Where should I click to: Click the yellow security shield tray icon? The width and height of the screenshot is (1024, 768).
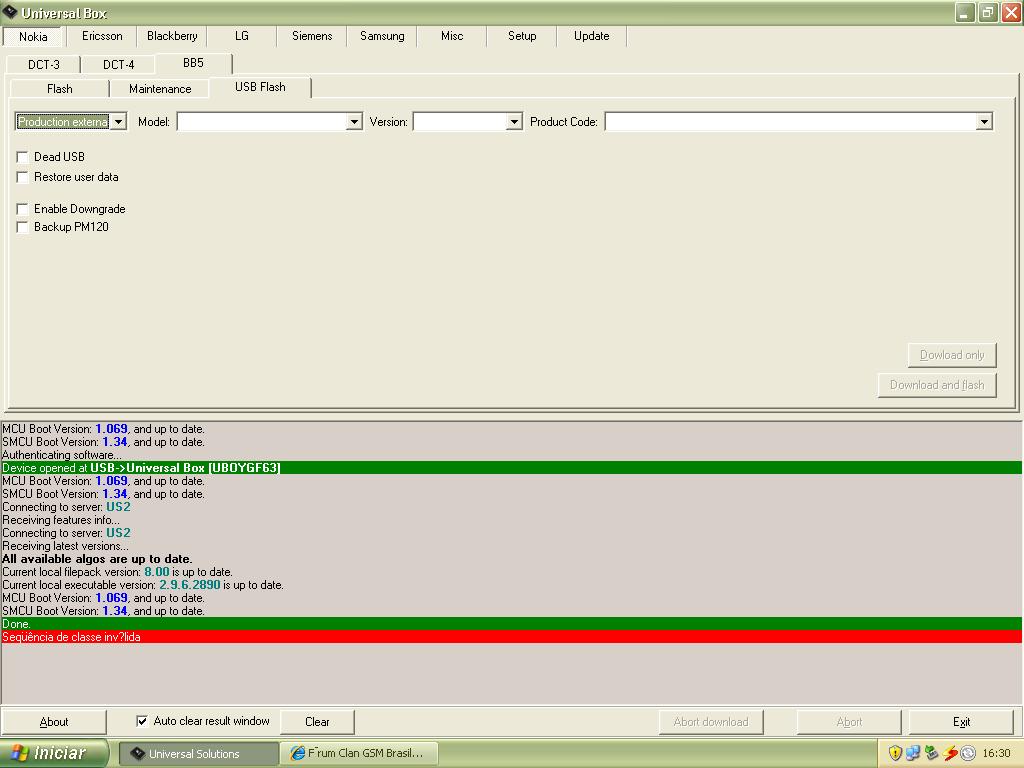895,753
